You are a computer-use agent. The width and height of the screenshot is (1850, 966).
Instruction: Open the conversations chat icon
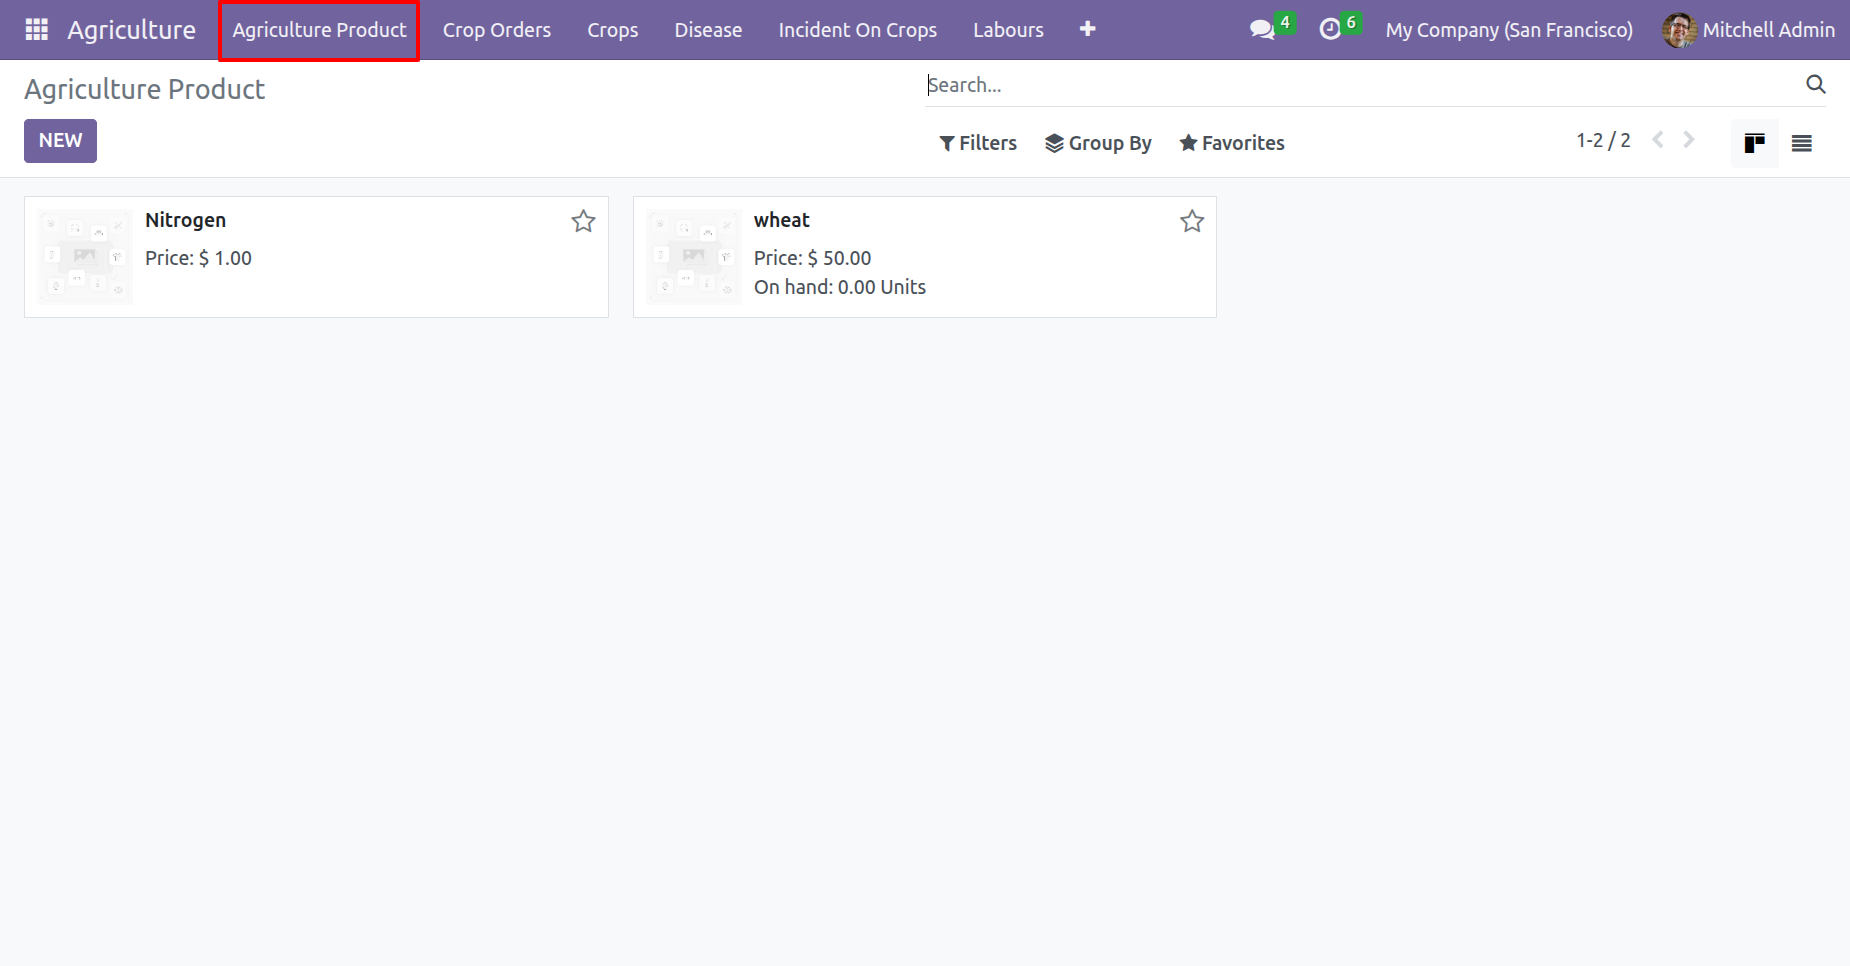tap(1262, 30)
